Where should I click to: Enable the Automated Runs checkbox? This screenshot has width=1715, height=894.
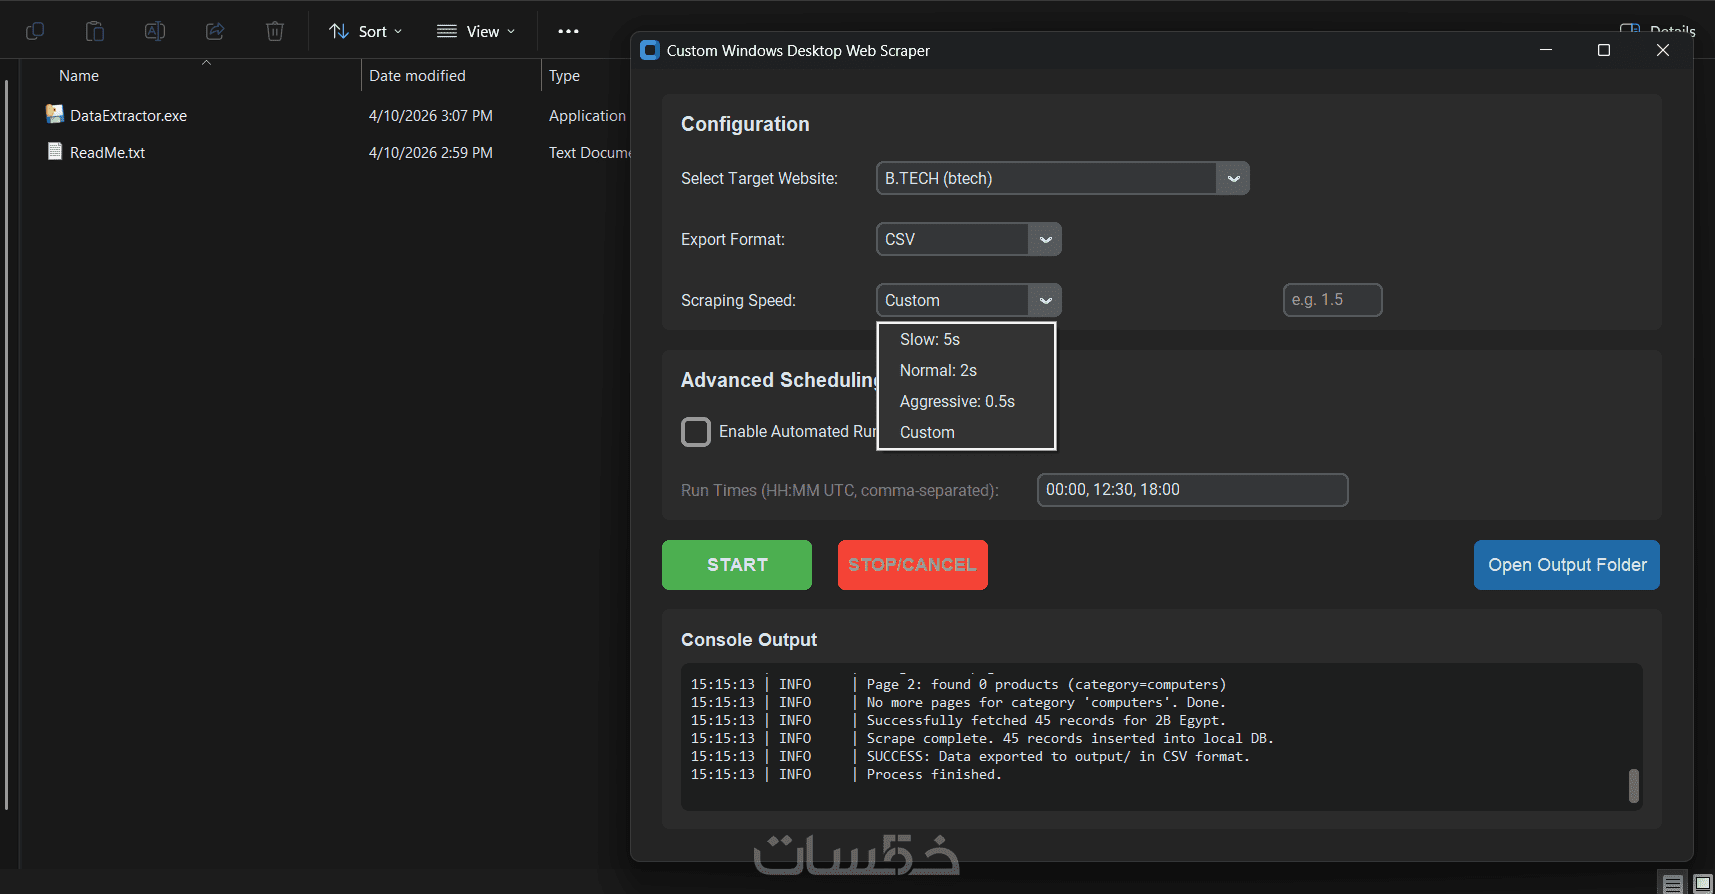(x=696, y=432)
